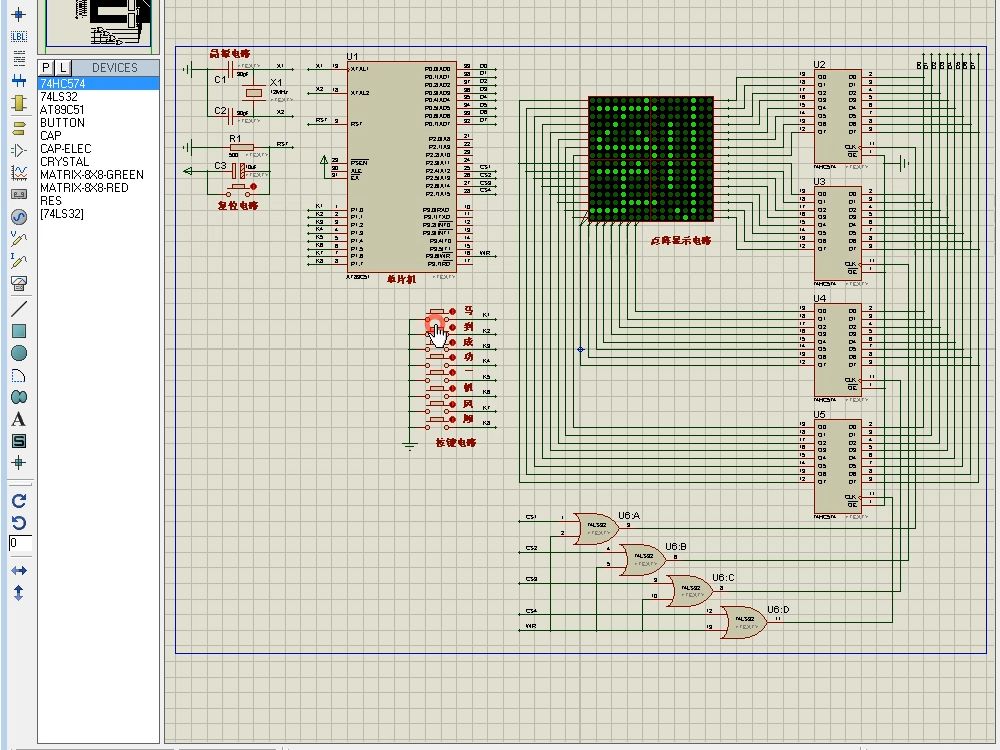Screen dimensions: 1000x750
Task: Select the junction dot mode tool
Action: tap(18, 15)
